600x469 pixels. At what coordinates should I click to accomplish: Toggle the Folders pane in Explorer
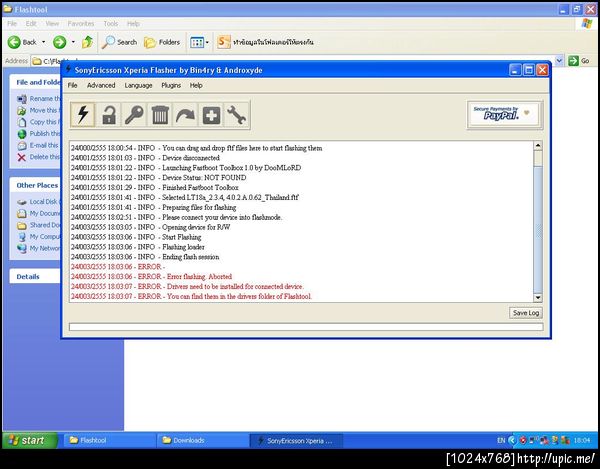click(162, 42)
